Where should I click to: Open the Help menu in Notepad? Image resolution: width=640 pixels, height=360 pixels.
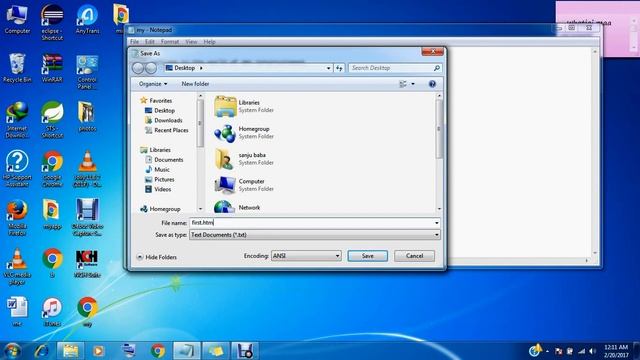pyautogui.click(x=209, y=42)
